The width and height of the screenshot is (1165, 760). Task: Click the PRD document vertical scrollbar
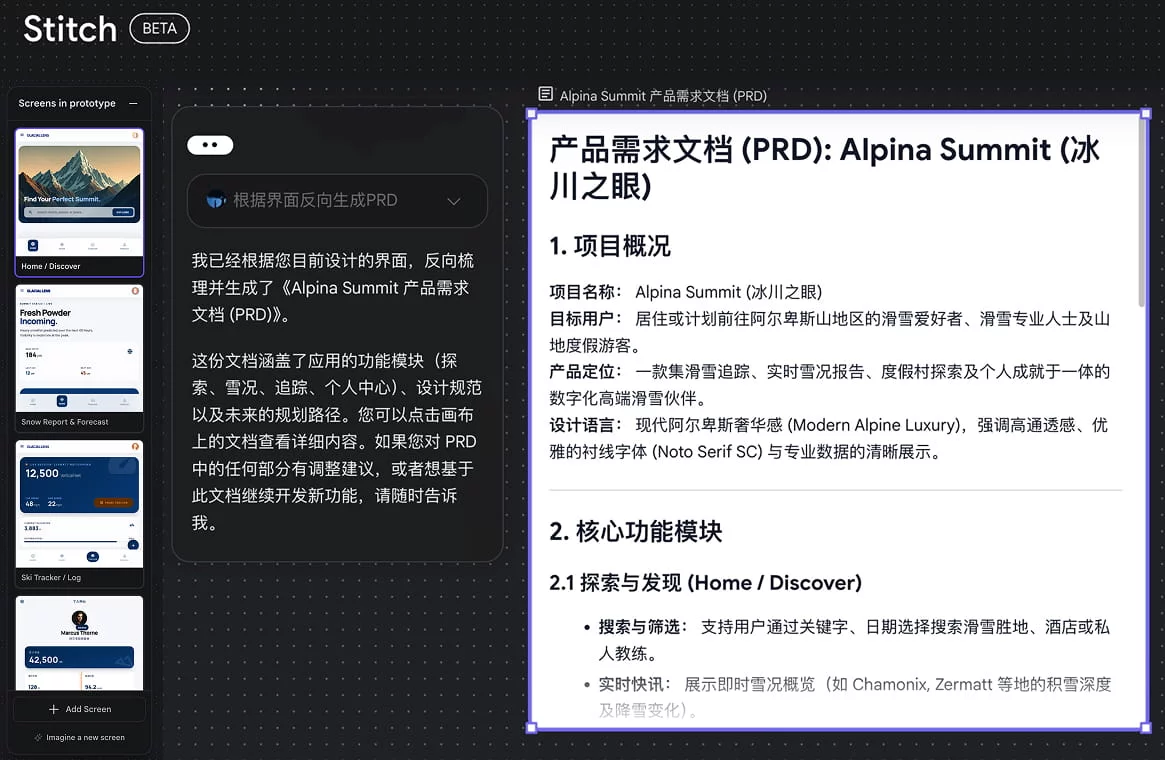point(1142,215)
